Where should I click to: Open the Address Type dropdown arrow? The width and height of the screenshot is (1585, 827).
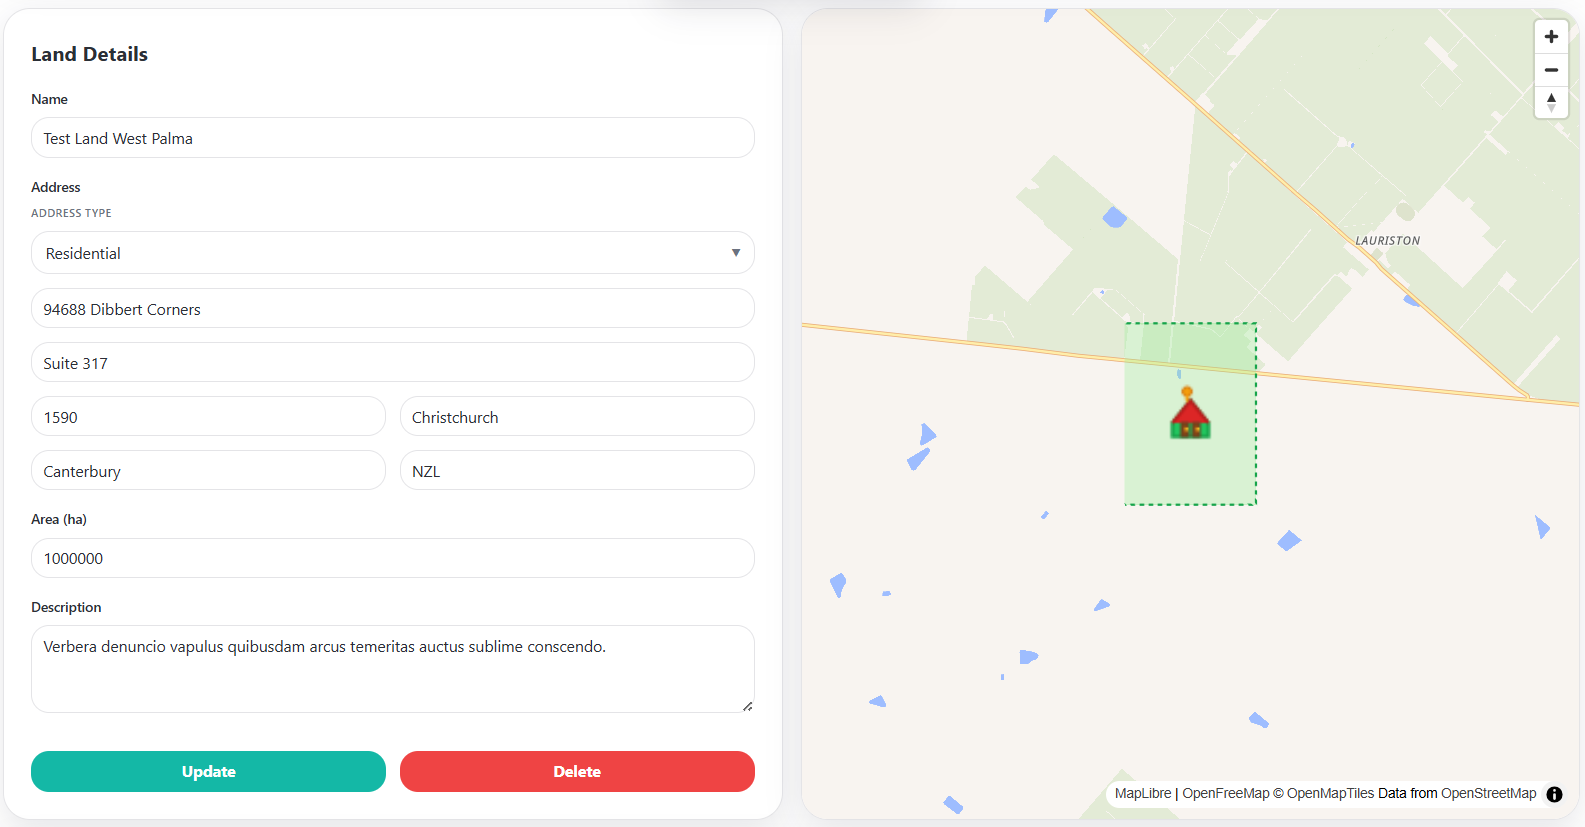pos(736,253)
